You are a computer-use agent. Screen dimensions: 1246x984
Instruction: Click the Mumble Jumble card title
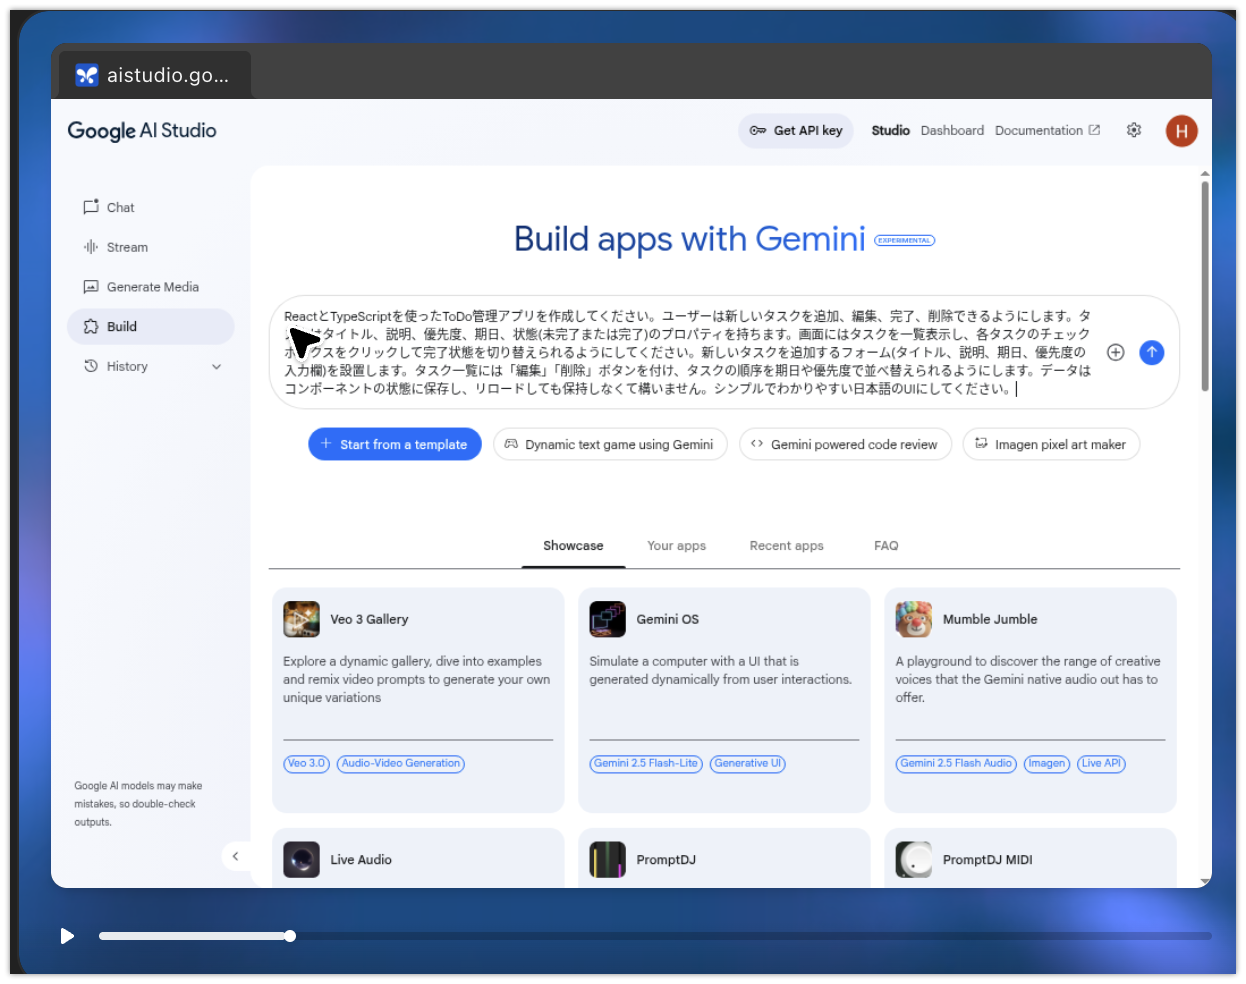pos(990,620)
